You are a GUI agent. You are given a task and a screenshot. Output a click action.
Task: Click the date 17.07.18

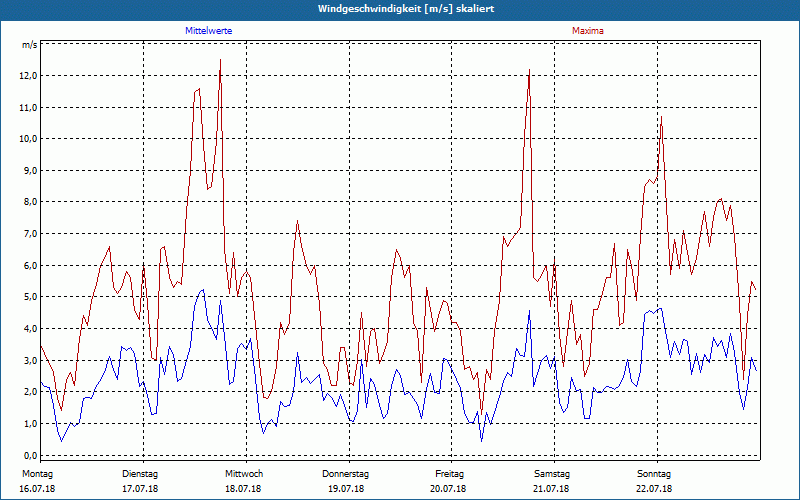pyautogui.click(x=140, y=489)
